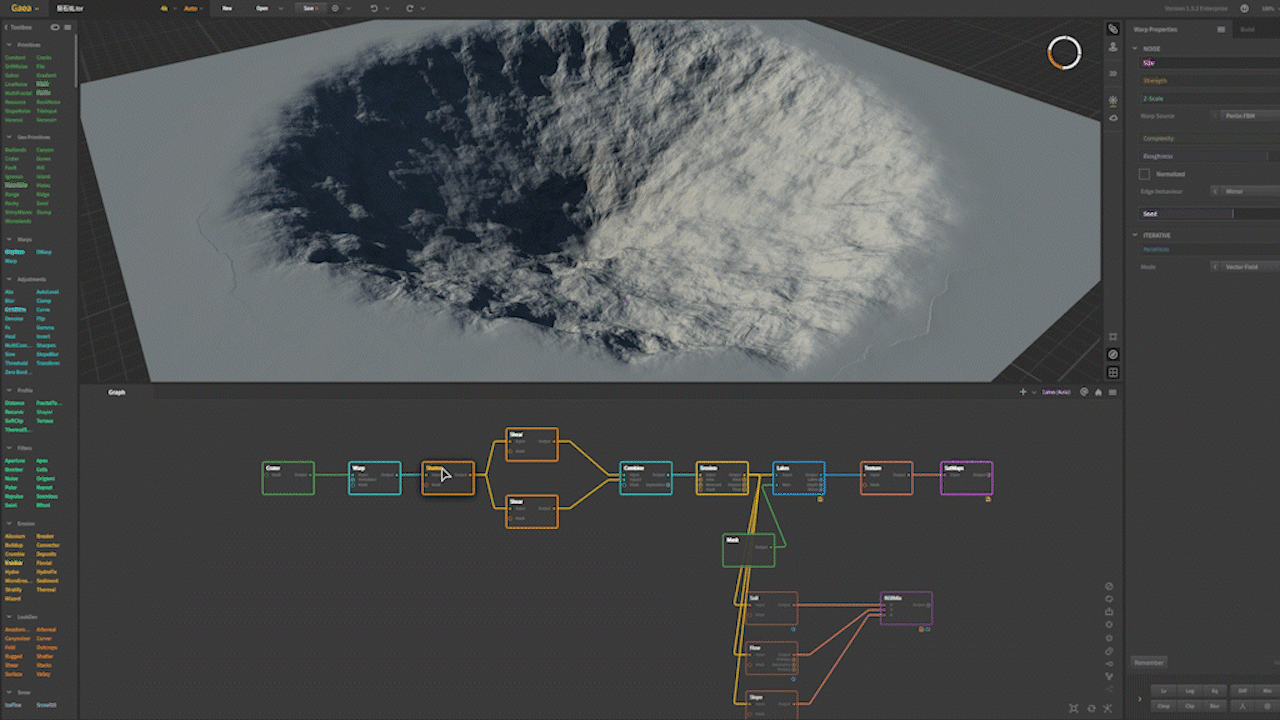Screen dimensions: 1280x720
Task: Click the crossed-arrows icon at the graph bottom right
Action: coord(1108,708)
